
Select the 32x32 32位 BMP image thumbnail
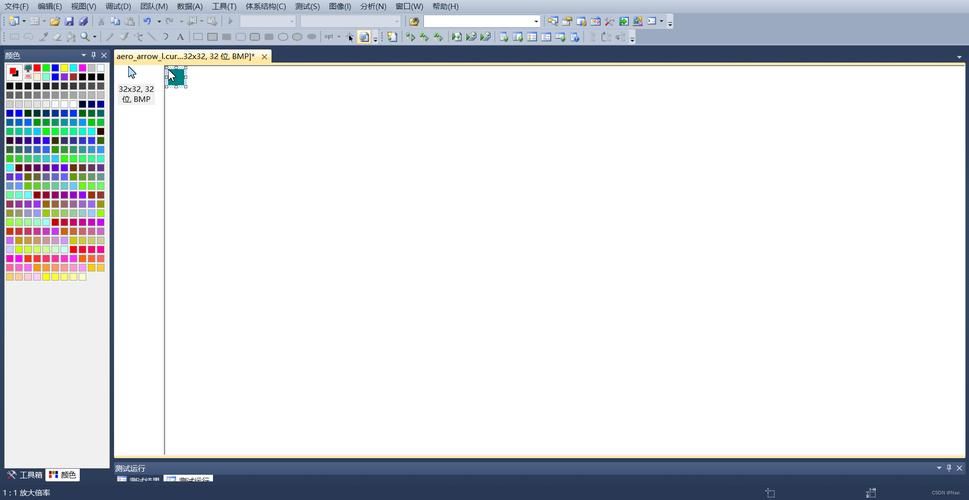coord(136,85)
